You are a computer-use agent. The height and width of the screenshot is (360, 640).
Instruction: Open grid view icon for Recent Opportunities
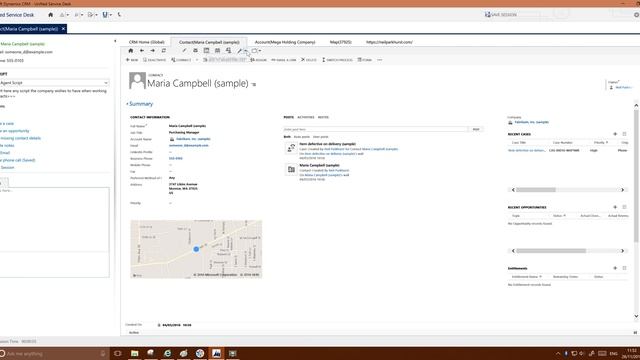(x=624, y=207)
